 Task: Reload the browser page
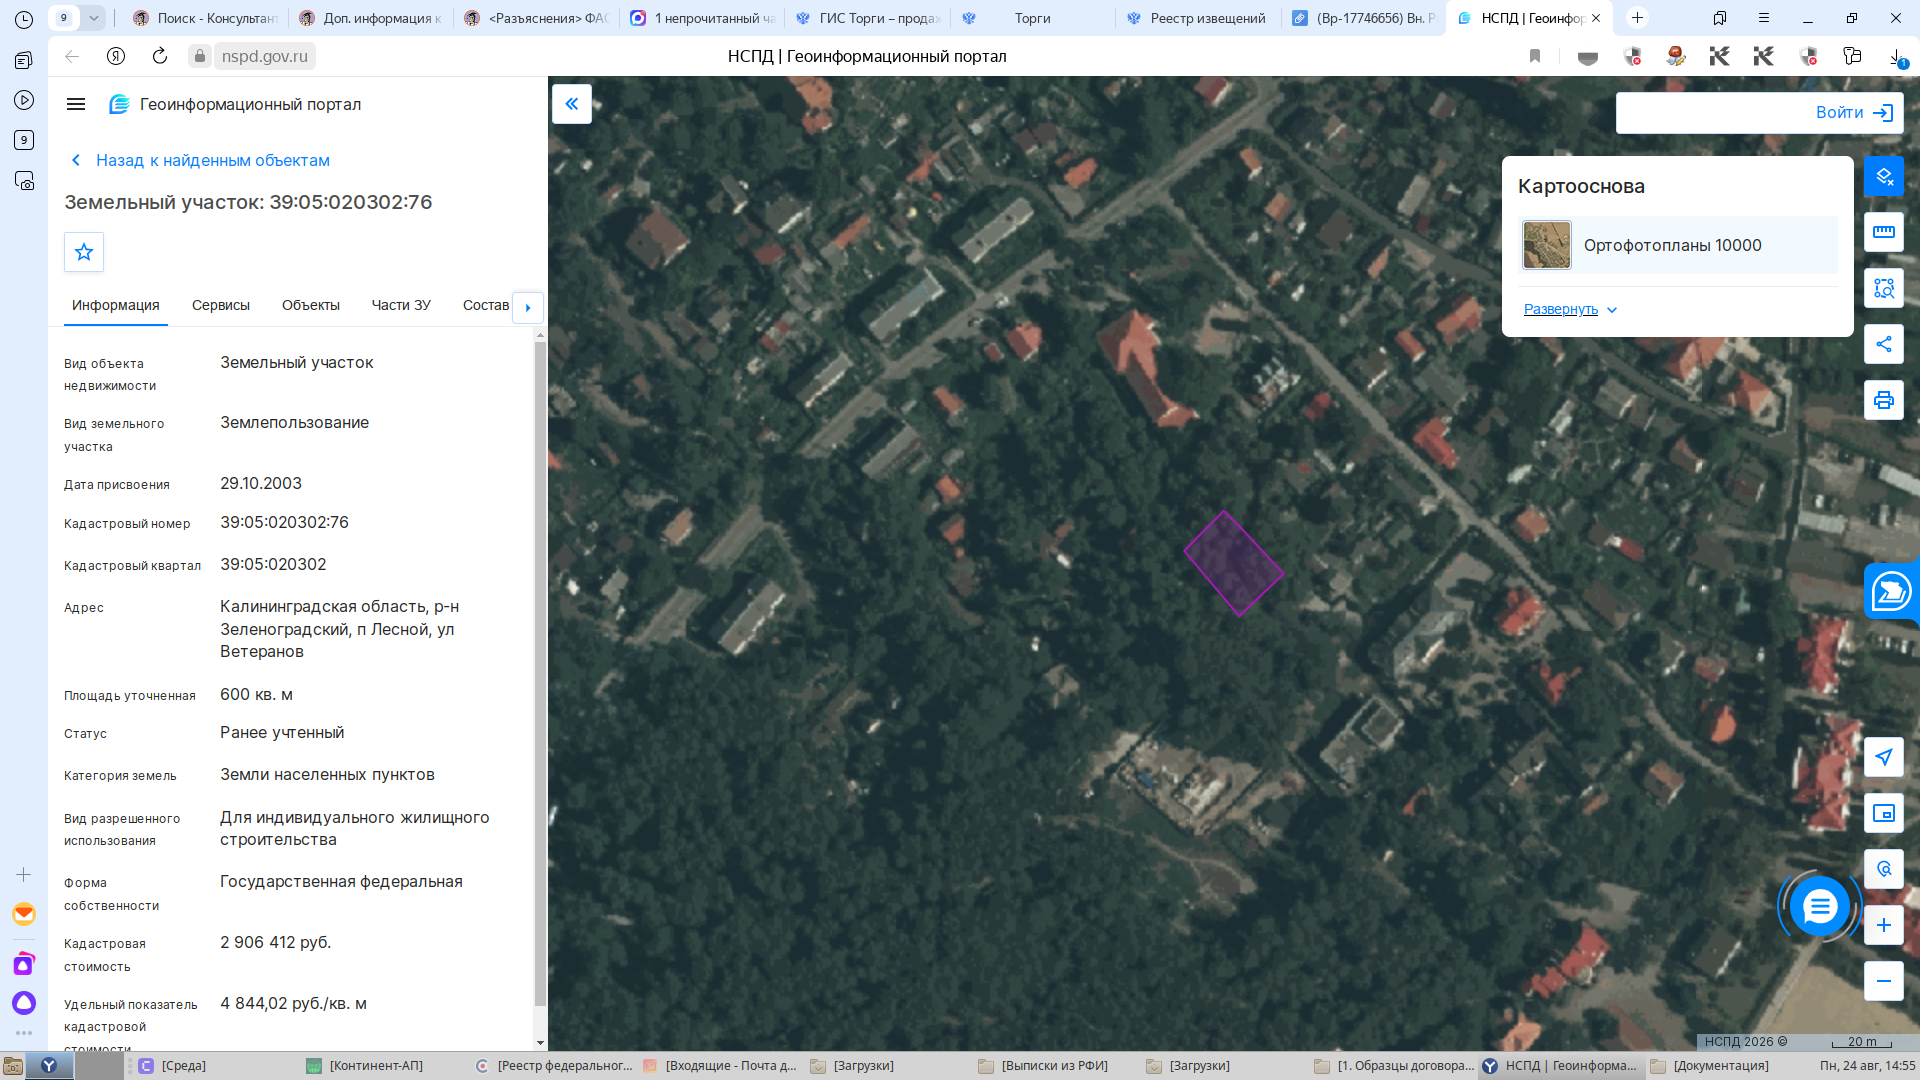160,56
